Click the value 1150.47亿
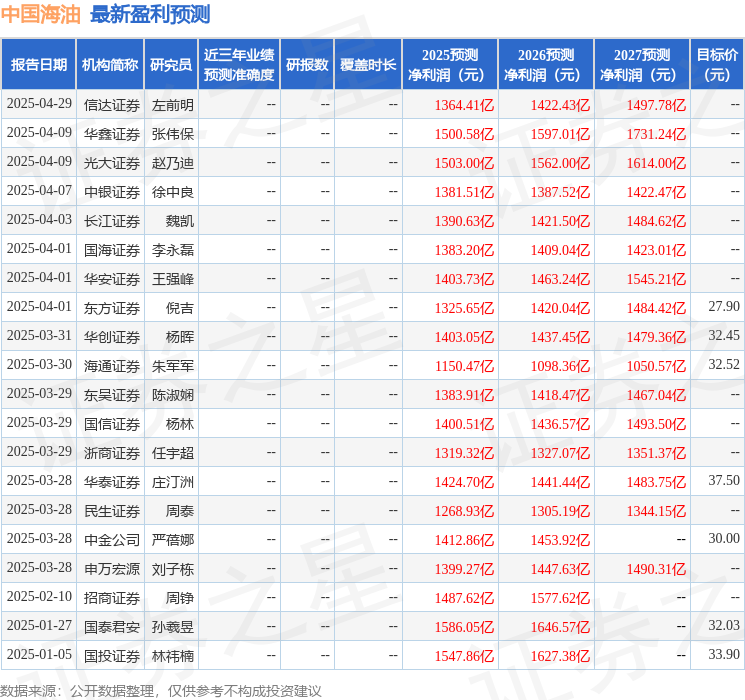The image size is (745, 700). coord(464,366)
